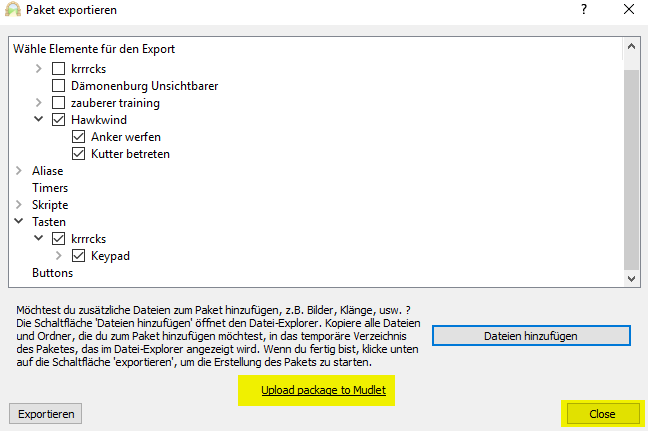This screenshot has width=648, height=431.
Task: Collapse krrrcks group under Tasten
Action: click(38, 238)
